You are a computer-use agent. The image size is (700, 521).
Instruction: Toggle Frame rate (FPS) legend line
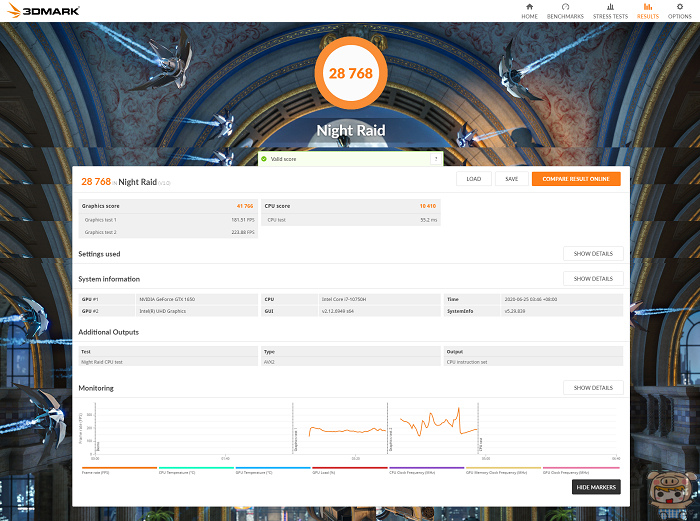click(x=119, y=470)
